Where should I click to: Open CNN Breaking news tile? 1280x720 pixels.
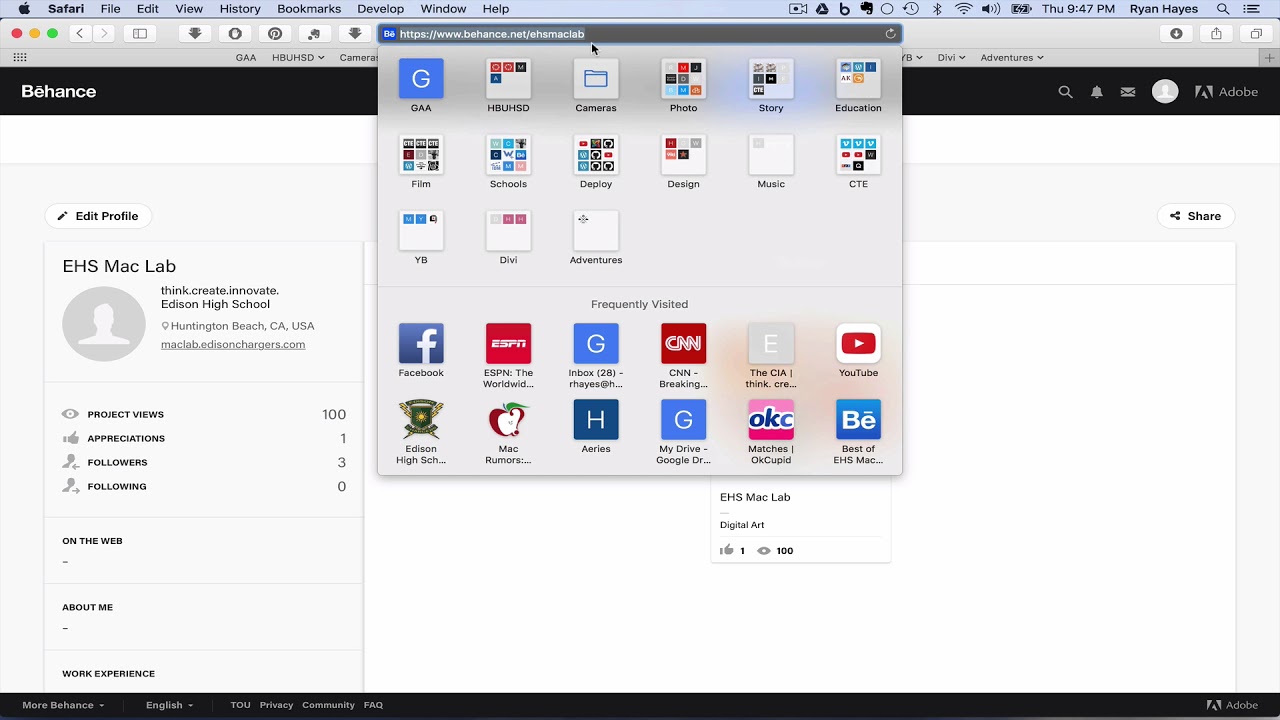683,344
